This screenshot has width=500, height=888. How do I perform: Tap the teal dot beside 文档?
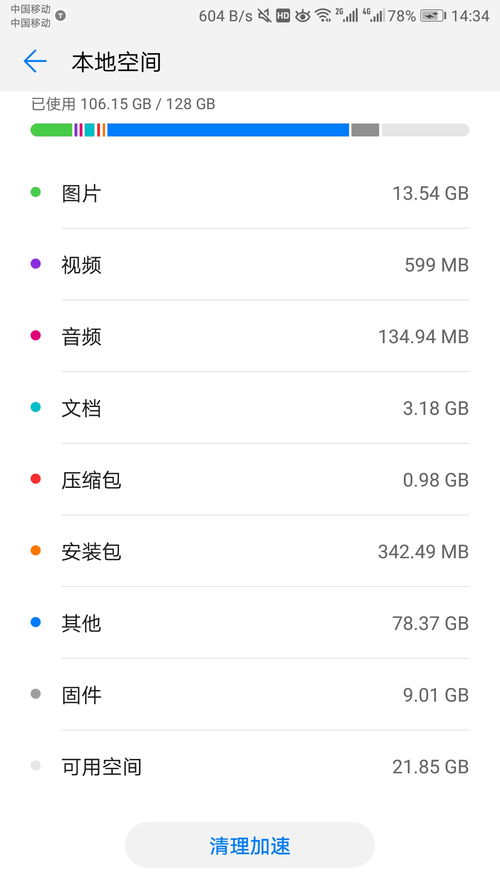click(x=36, y=407)
